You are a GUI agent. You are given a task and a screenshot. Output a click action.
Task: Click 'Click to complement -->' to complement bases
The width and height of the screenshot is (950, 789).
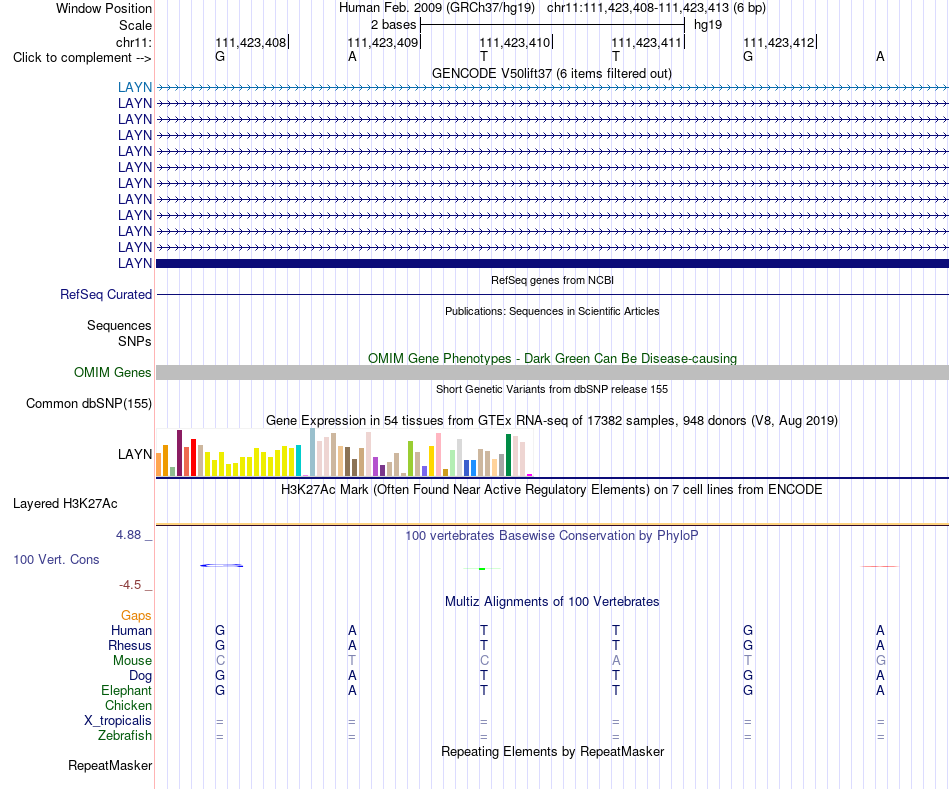pyautogui.click(x=82, y=58)
